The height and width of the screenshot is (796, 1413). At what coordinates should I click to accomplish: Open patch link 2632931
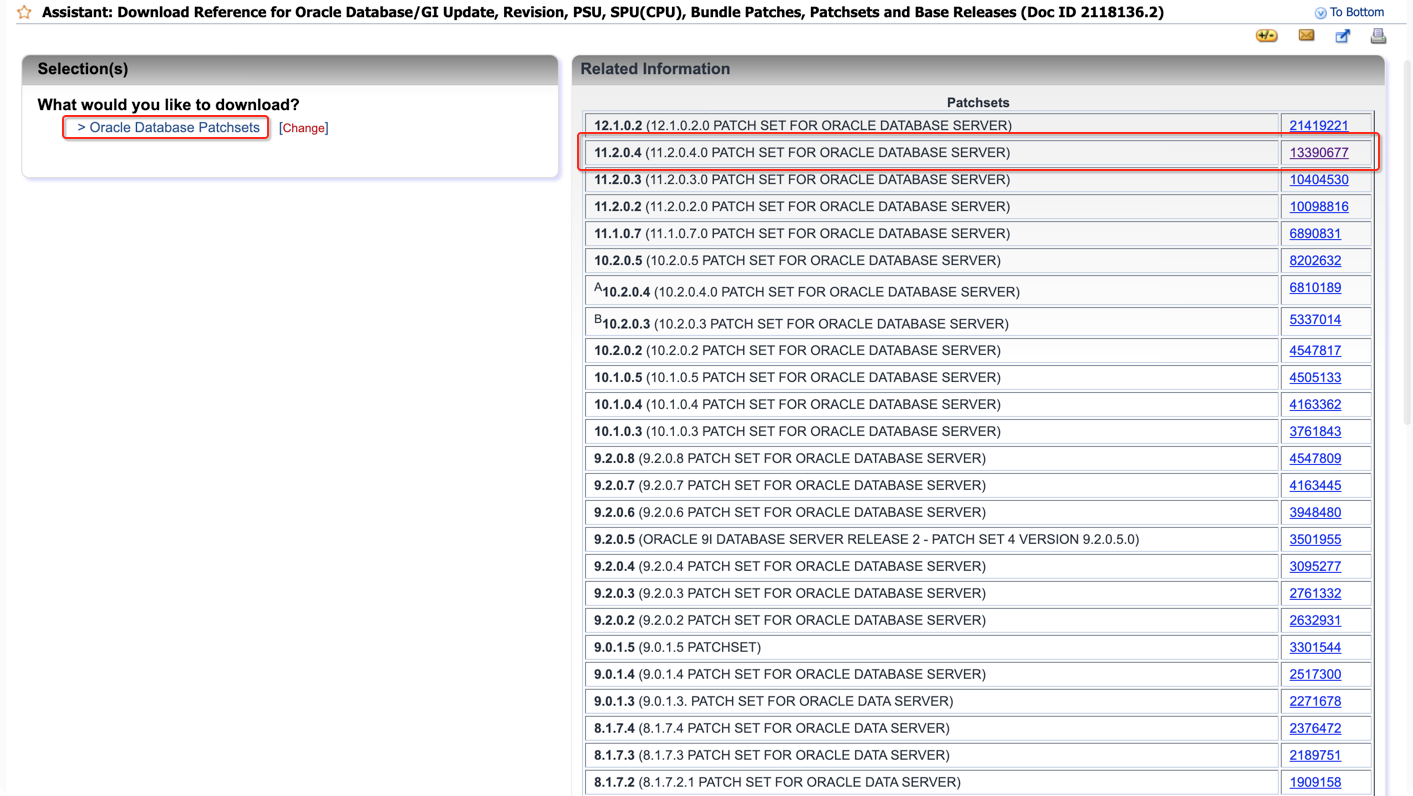(1315, 620)
